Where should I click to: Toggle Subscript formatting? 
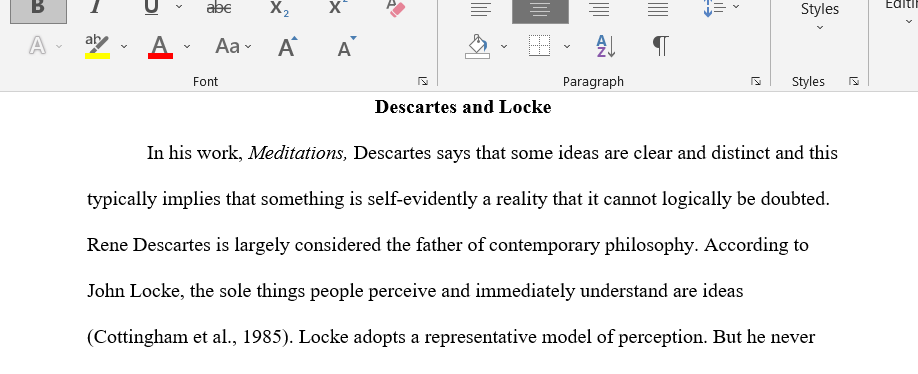(279, 8)
